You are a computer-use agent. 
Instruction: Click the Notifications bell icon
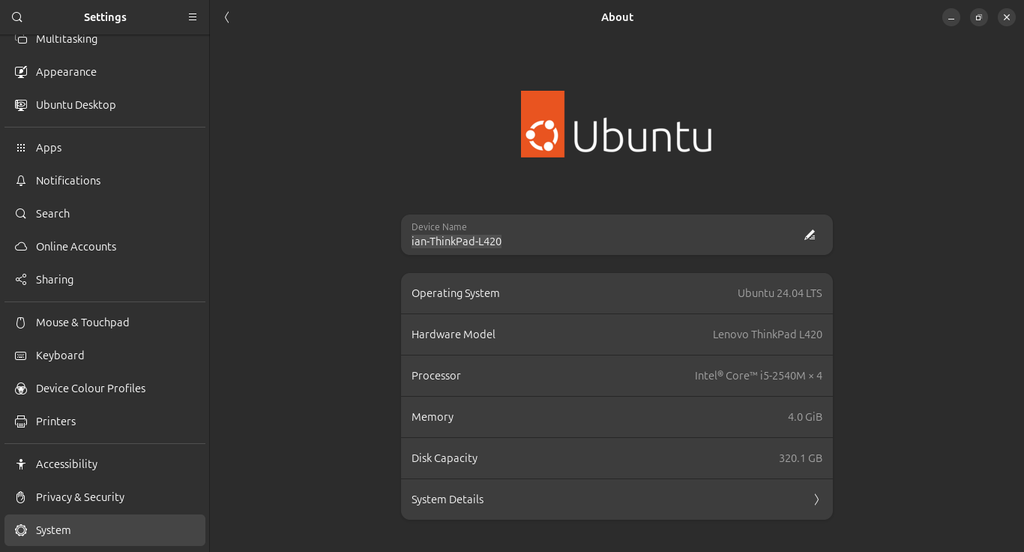pos(21,181)
